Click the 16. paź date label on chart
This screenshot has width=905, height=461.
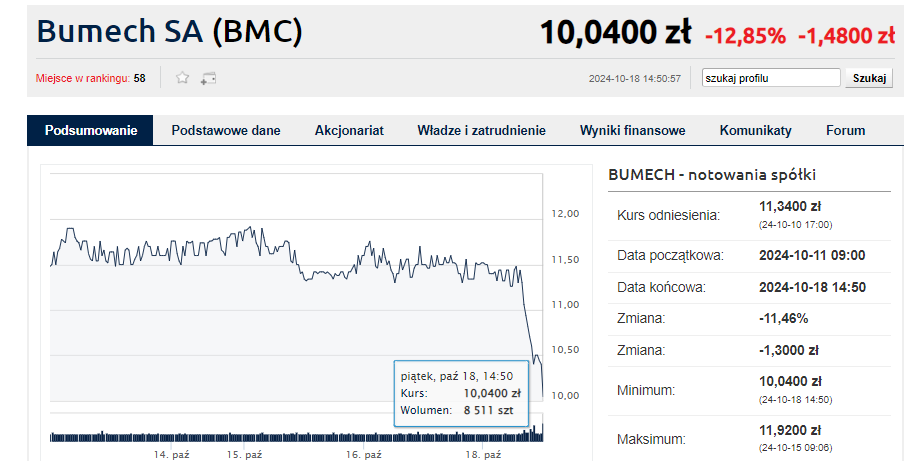(x=364, y=455)
